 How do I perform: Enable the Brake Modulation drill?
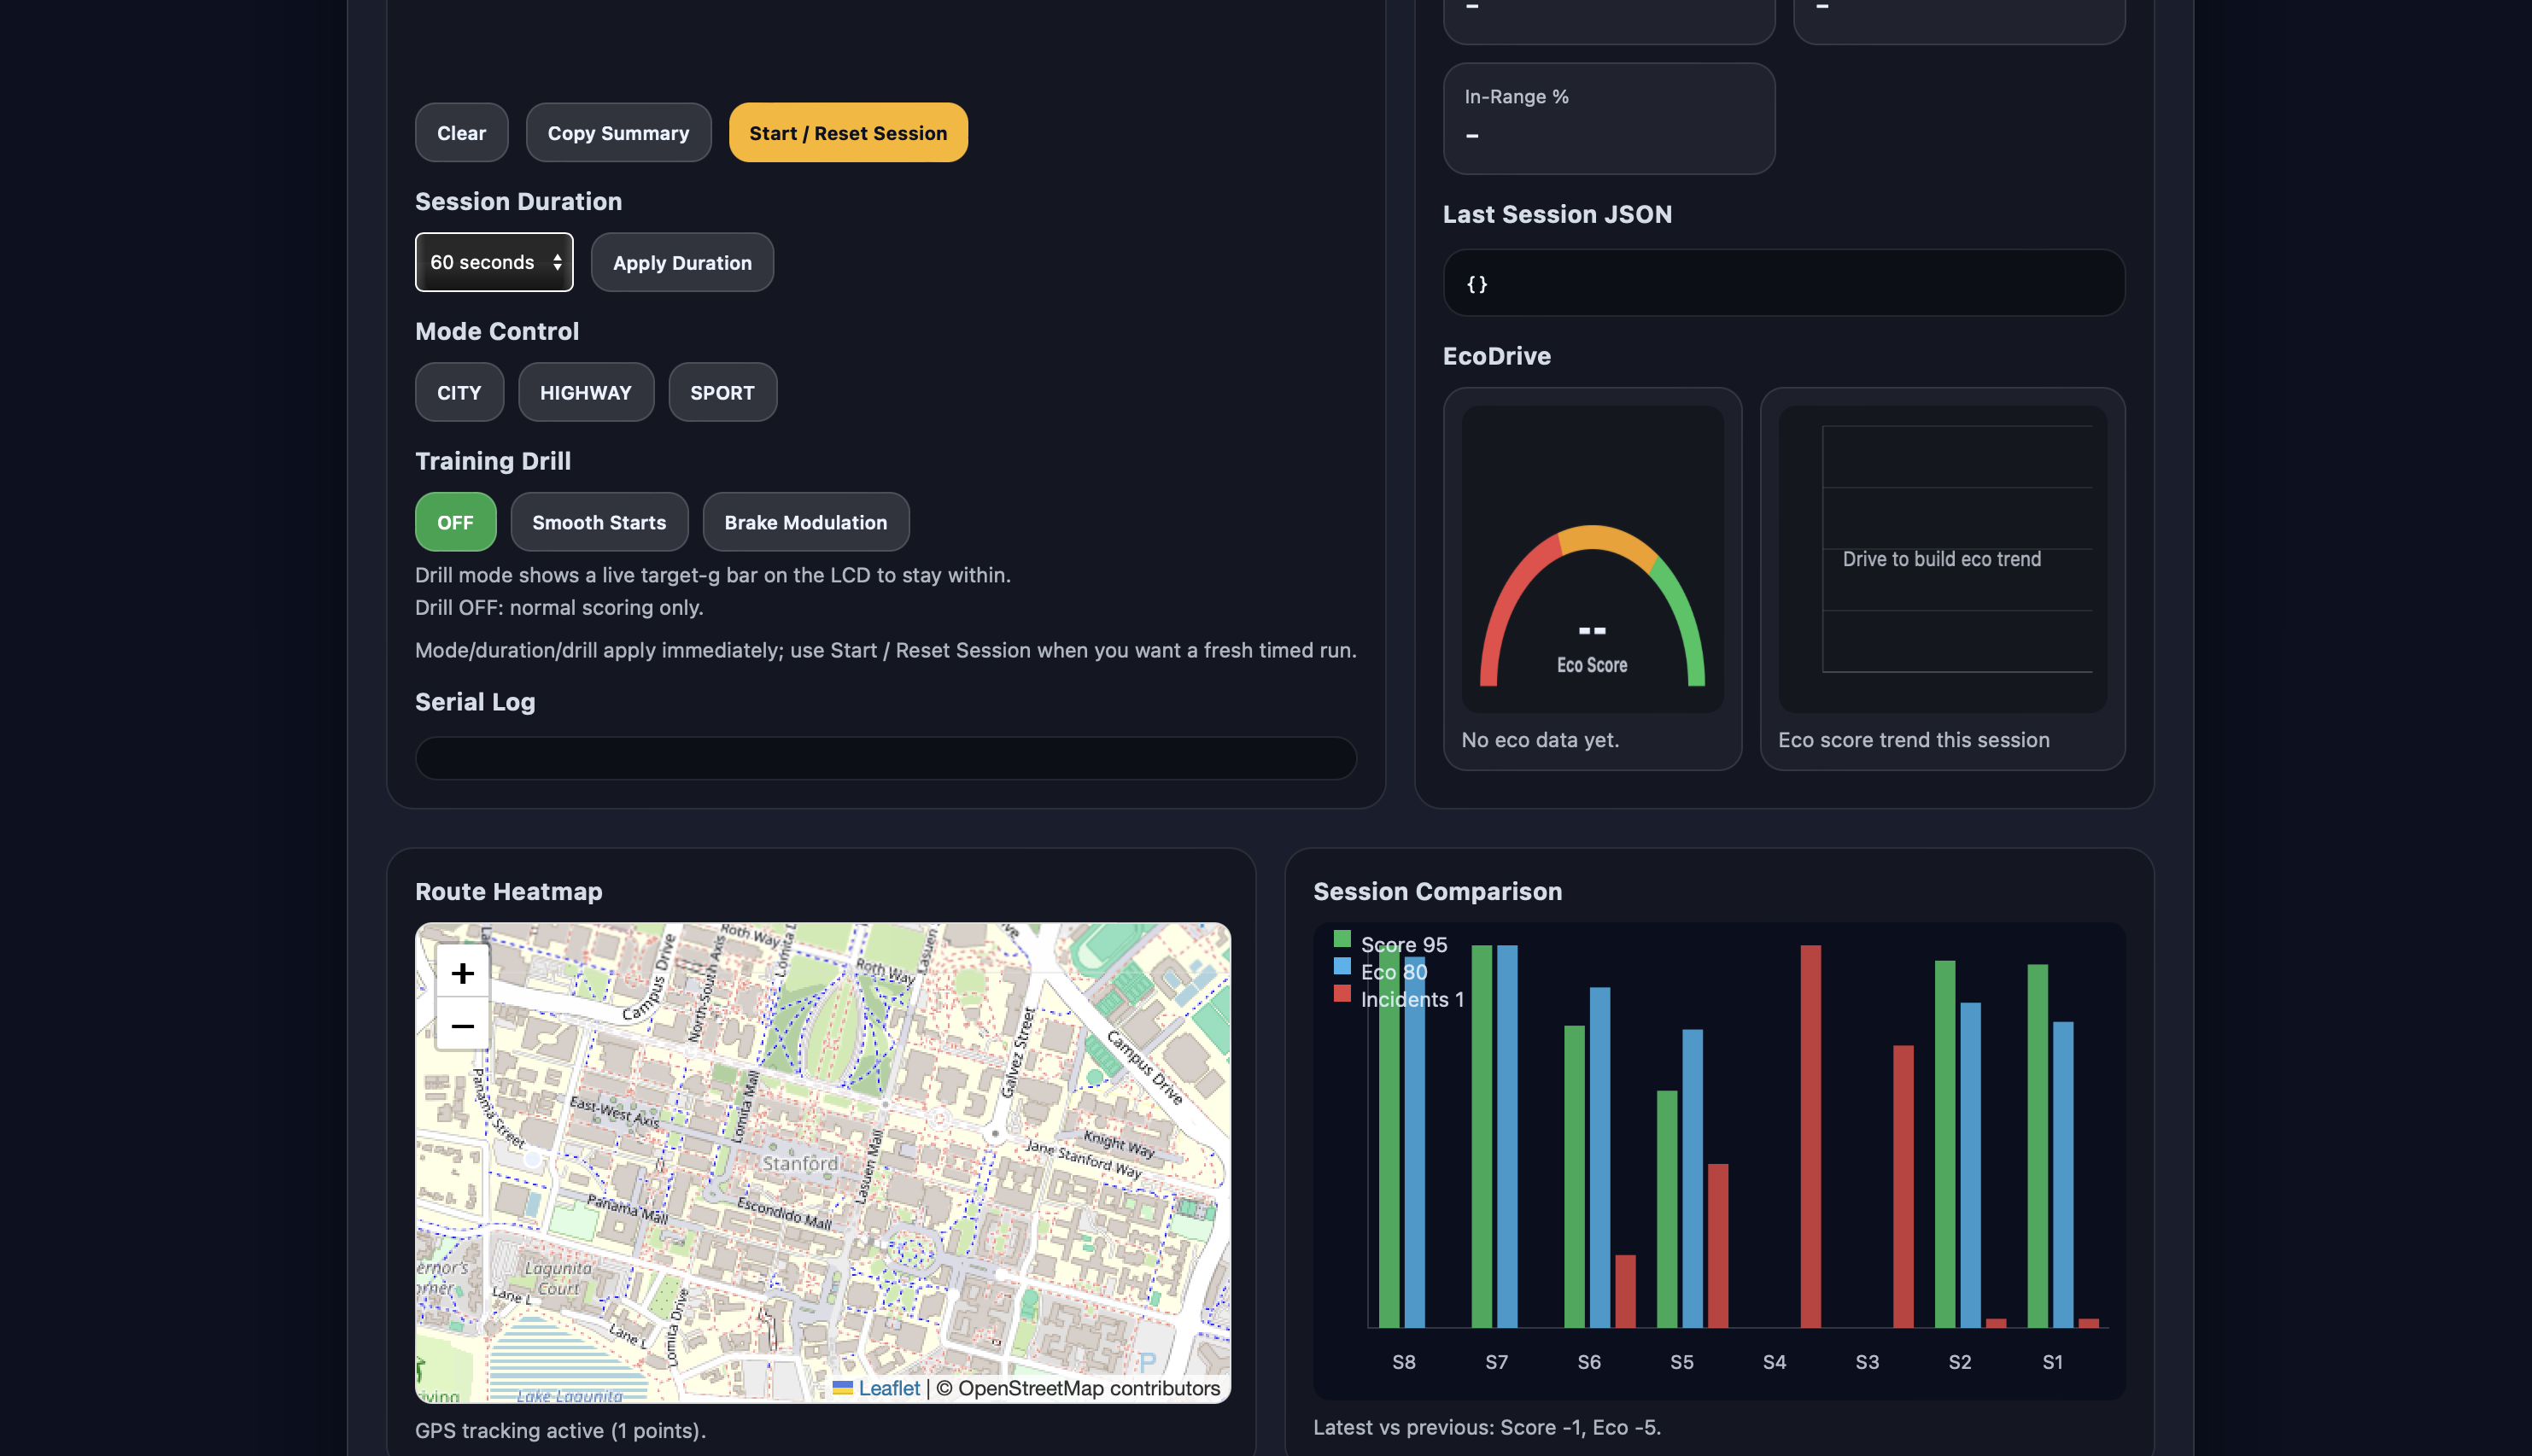point(805,522)
